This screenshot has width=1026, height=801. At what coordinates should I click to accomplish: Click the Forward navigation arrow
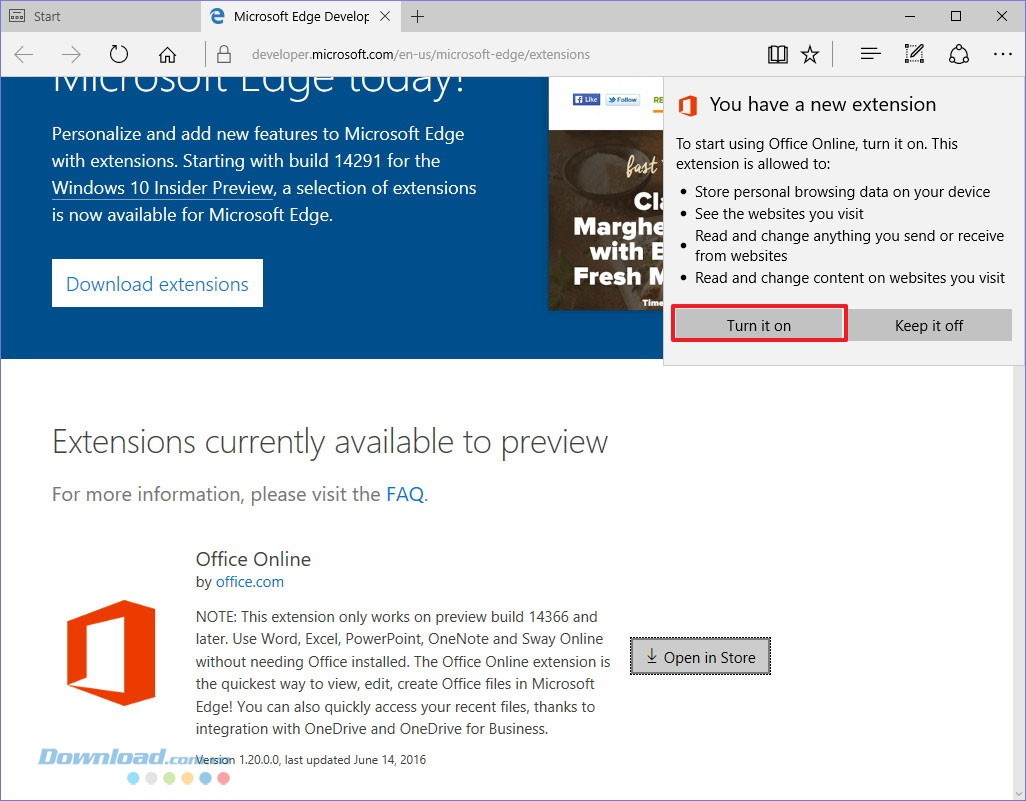pos(71,55)
